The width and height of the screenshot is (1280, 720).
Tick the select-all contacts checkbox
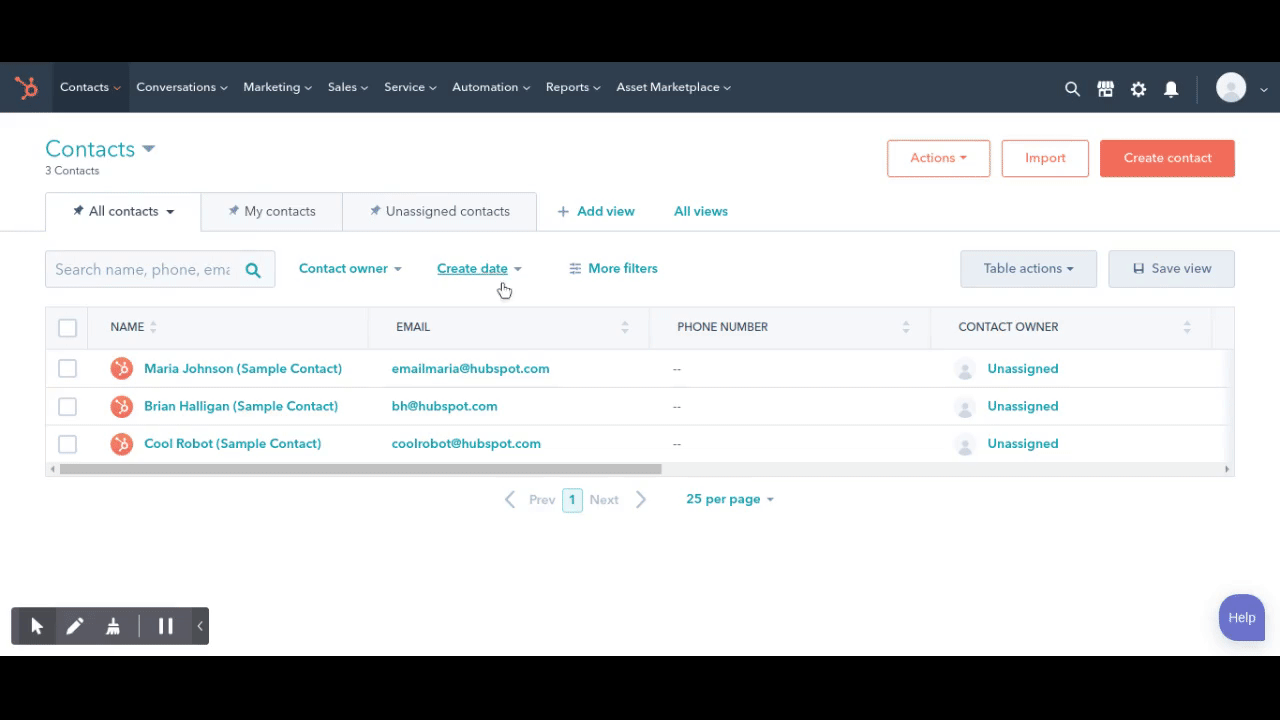[x=67, y=328]
